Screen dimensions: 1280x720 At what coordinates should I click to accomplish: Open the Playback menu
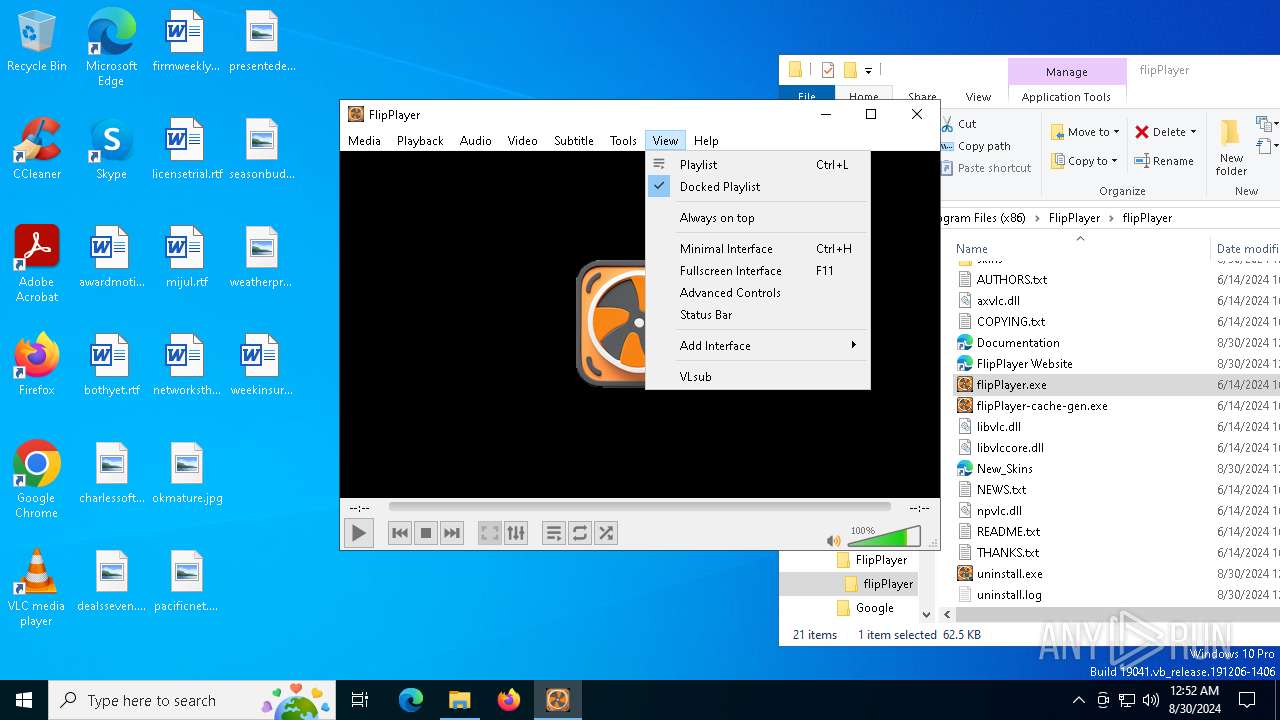click(420, 141)
